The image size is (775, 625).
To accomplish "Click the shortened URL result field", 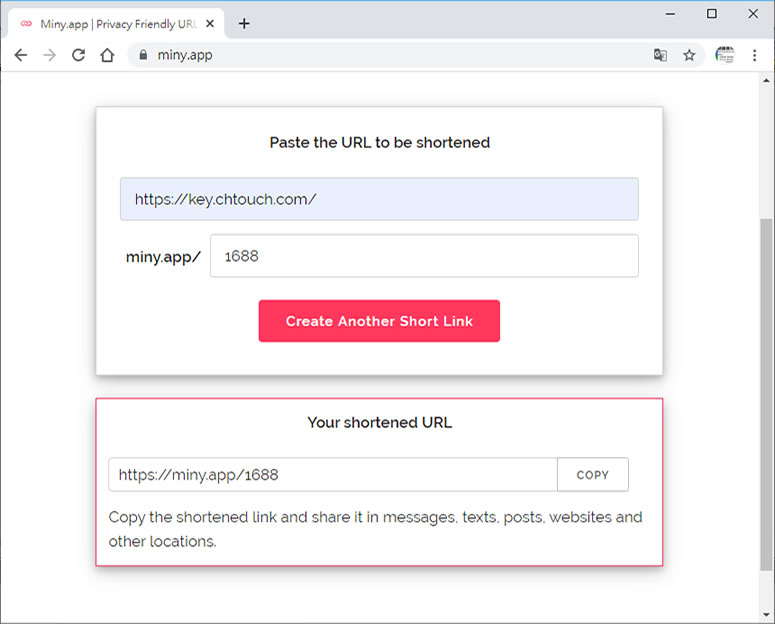I will (x=332, y=475).
